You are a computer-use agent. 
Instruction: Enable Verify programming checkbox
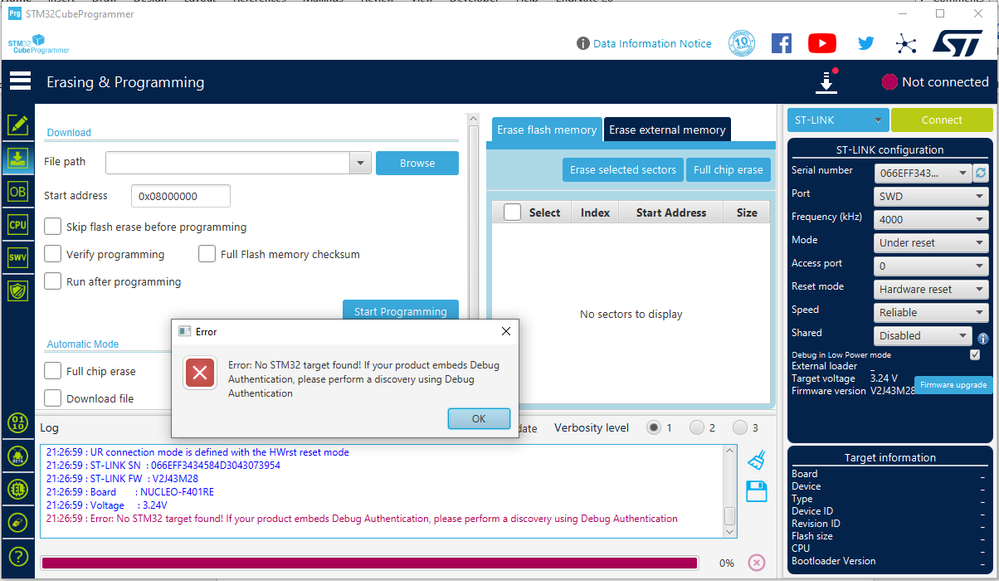[52, 254]
